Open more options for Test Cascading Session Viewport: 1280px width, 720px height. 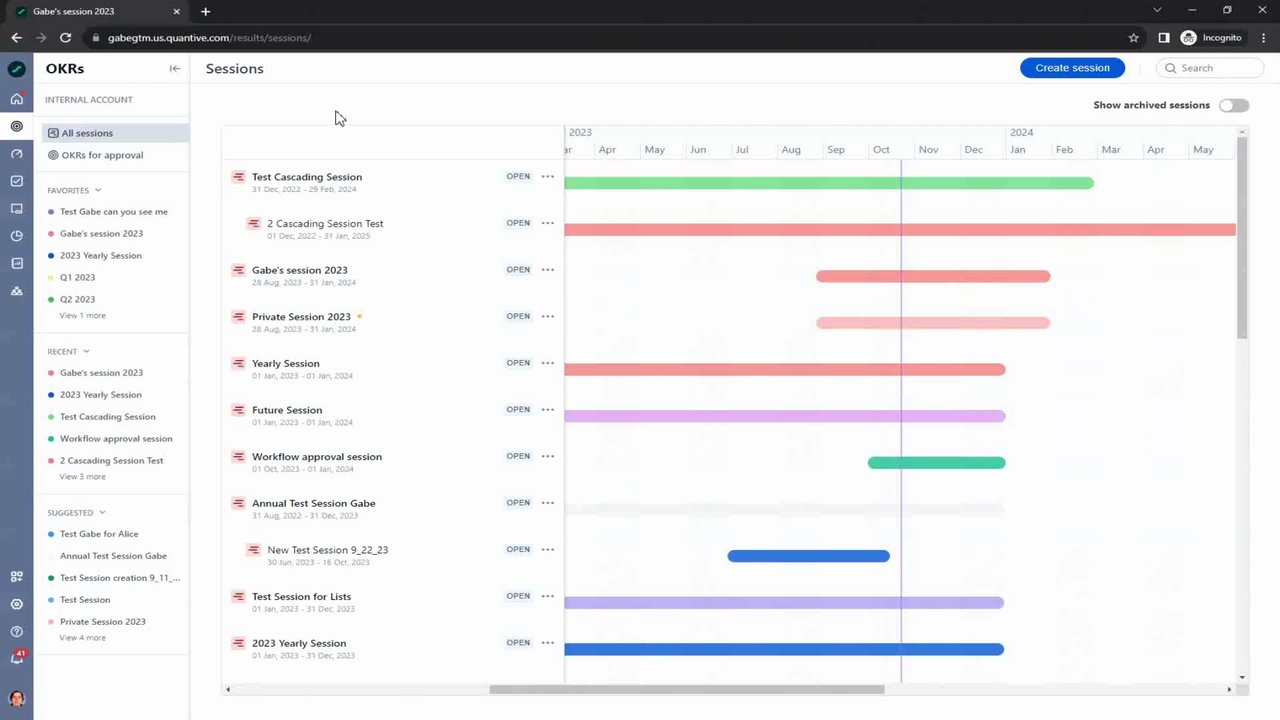548,176
